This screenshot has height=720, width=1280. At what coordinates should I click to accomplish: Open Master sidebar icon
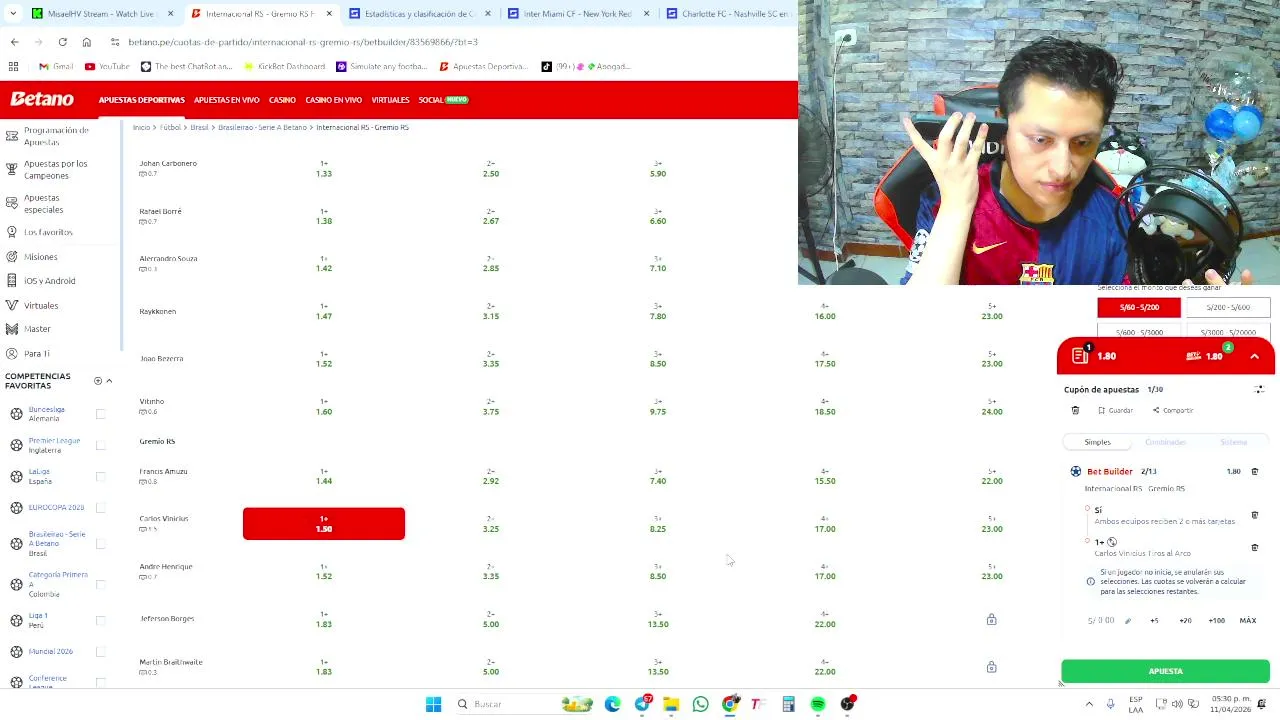tap(13, 329)
